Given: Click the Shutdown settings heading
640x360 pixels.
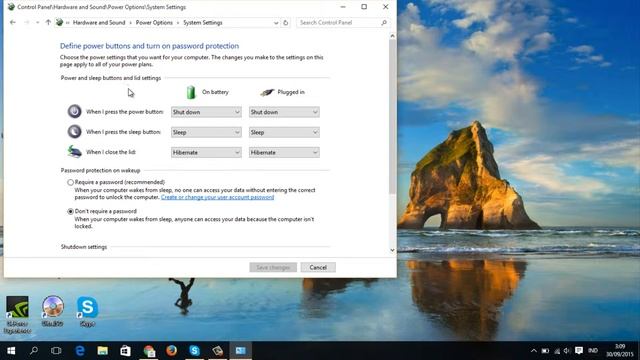Looking at the screenshot, I should point(84,247).
